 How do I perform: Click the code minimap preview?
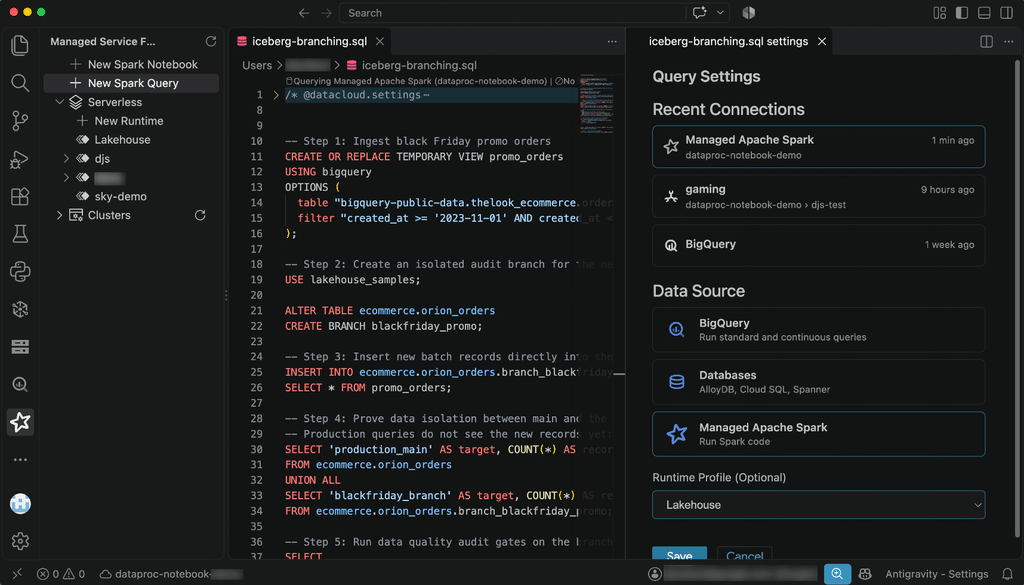pyautogui.click(x=596, y=104)
